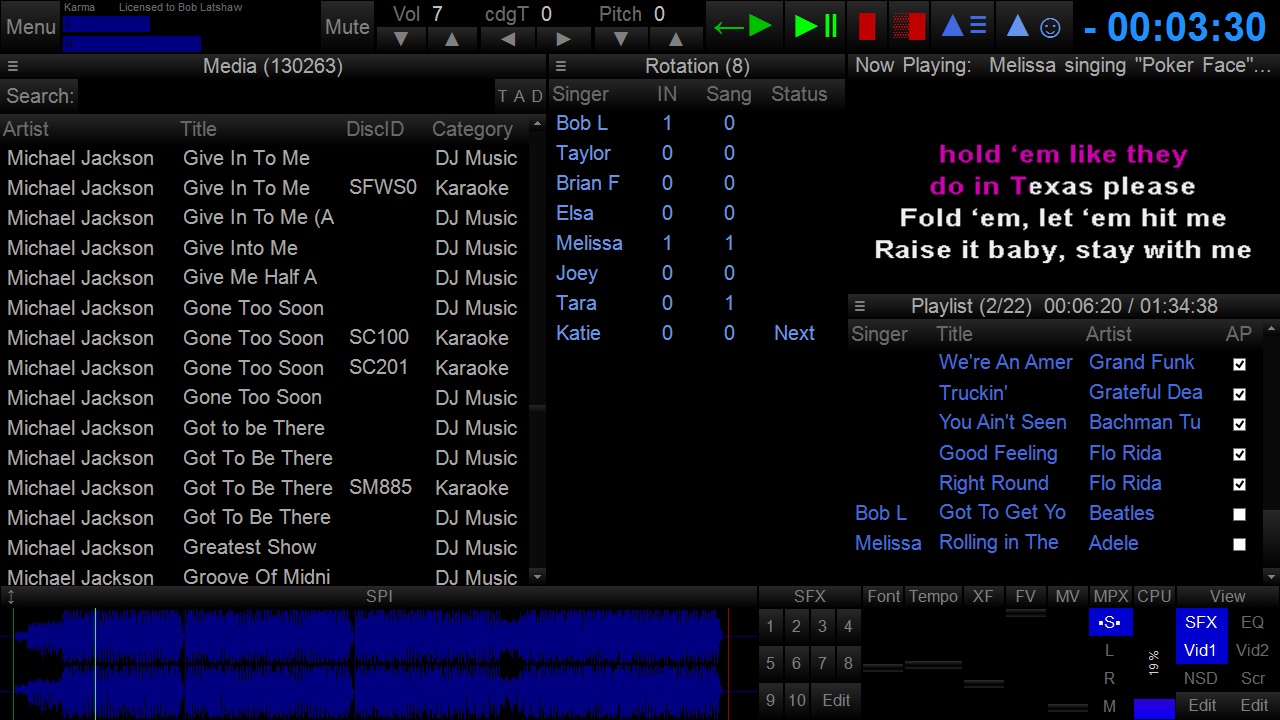The width and height of the screenshot is (1280, 720).
Task: Click the solid red stop button
Action: (x=867, y=27)
